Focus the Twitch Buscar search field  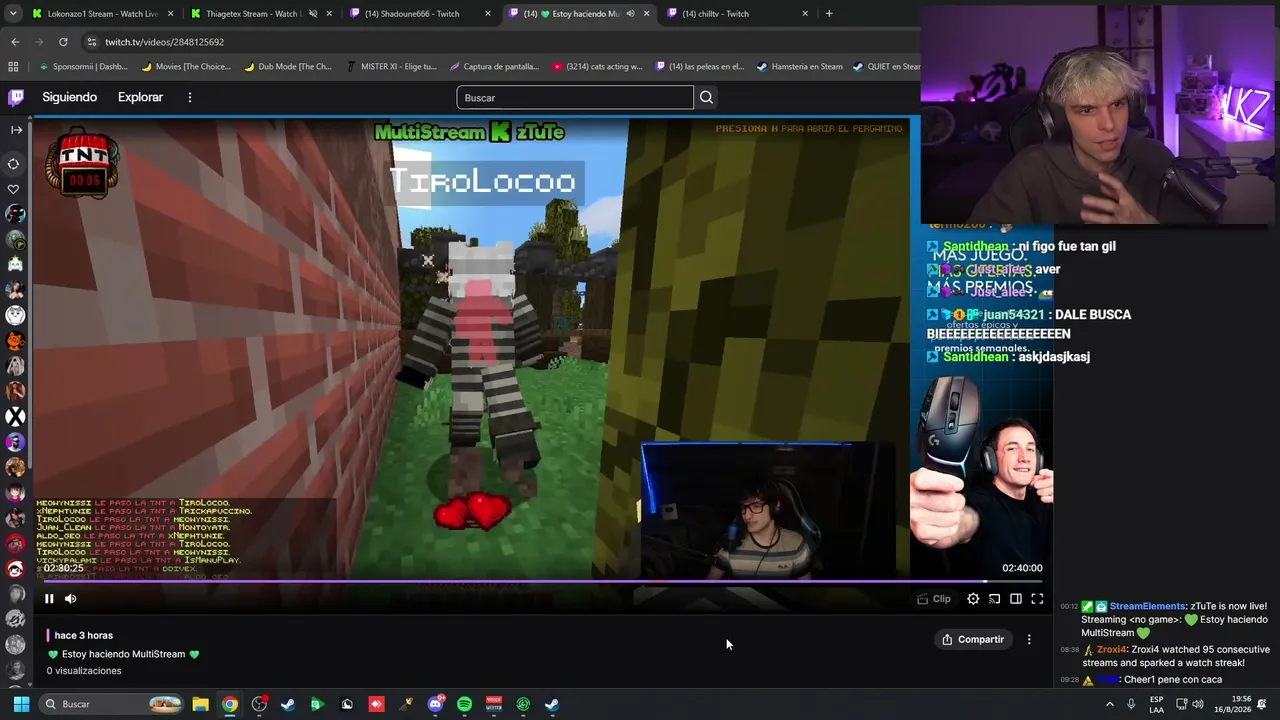(575, 97)
